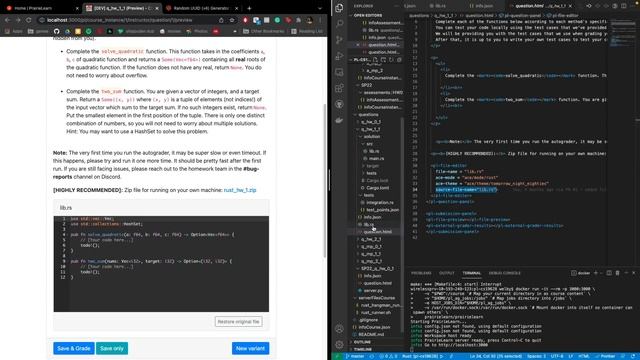Close the terminal panel
Screen dimensions: 640x360
[x=633, y=273]
